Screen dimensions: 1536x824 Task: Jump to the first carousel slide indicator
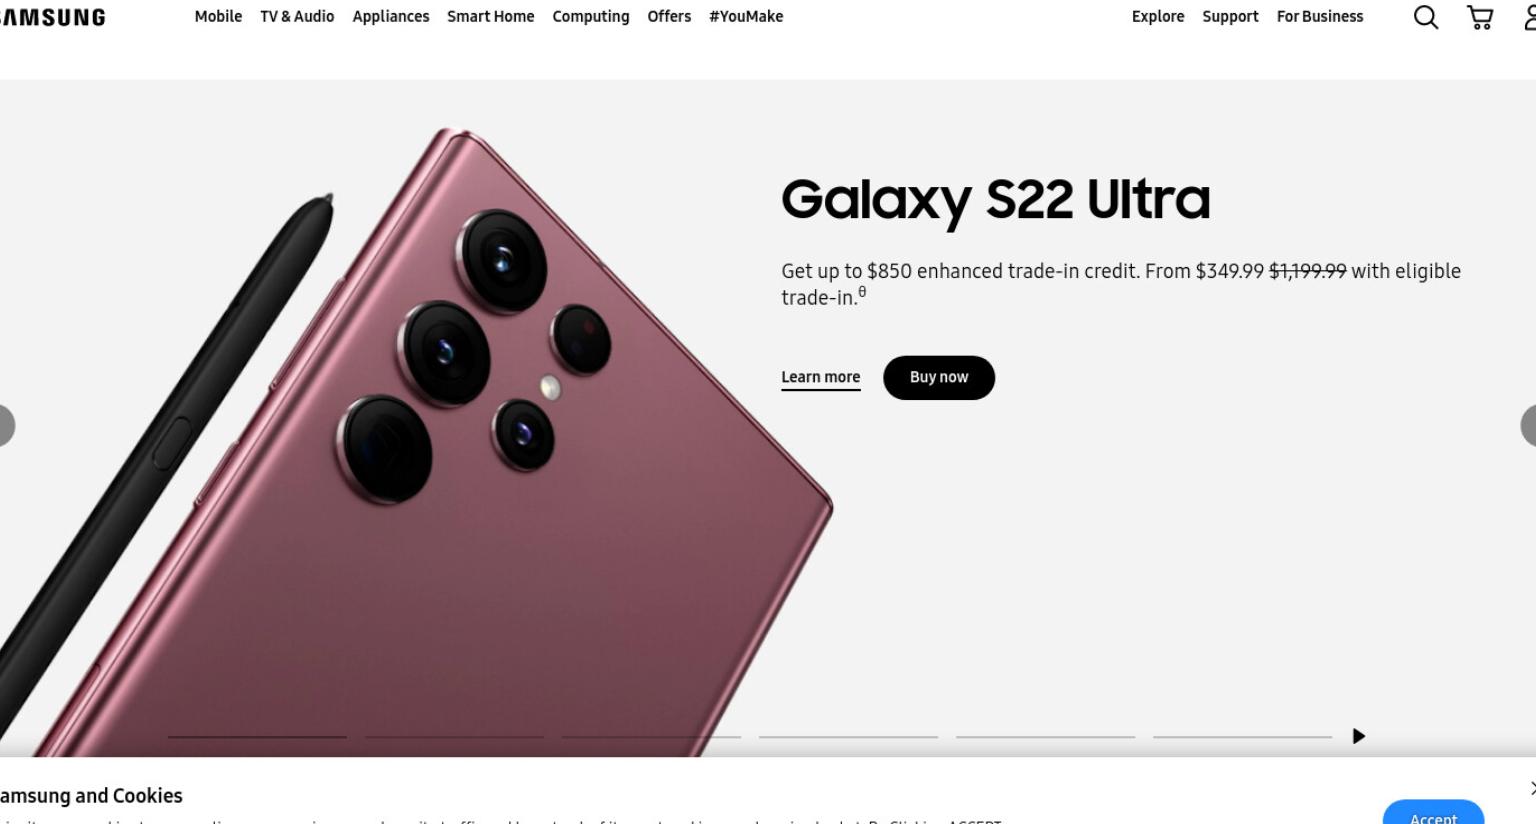pos(257,737)
